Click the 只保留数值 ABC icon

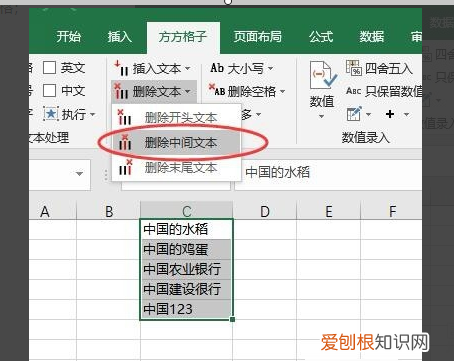click(354, 90)
